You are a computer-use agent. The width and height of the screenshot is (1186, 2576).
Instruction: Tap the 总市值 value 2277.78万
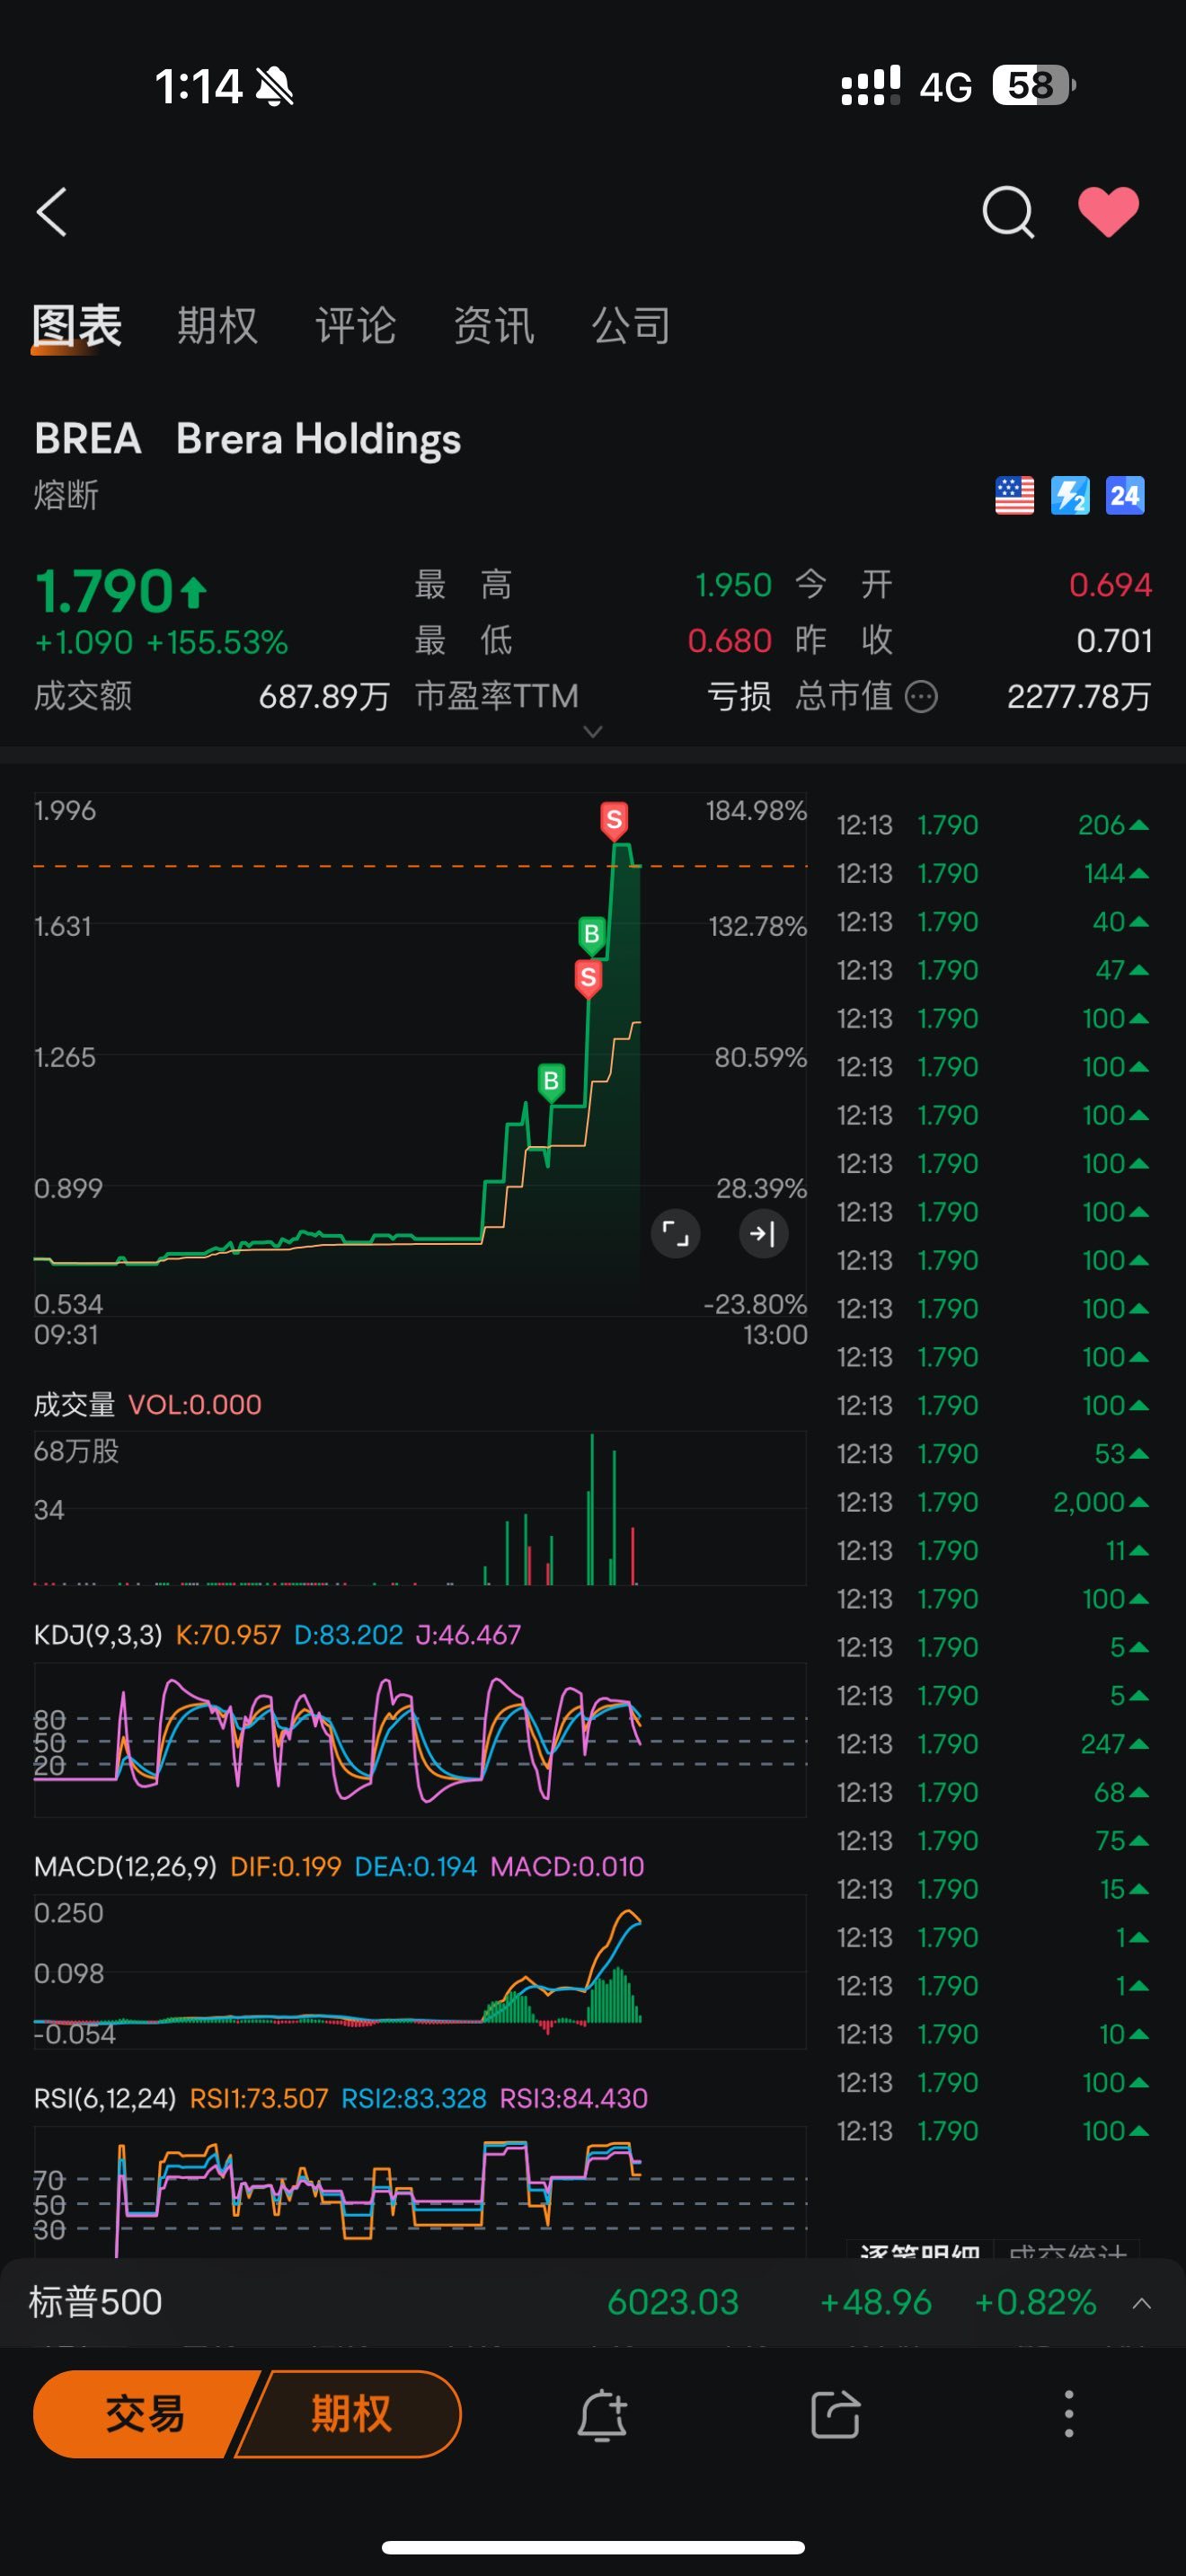[x=1079, y=696]
